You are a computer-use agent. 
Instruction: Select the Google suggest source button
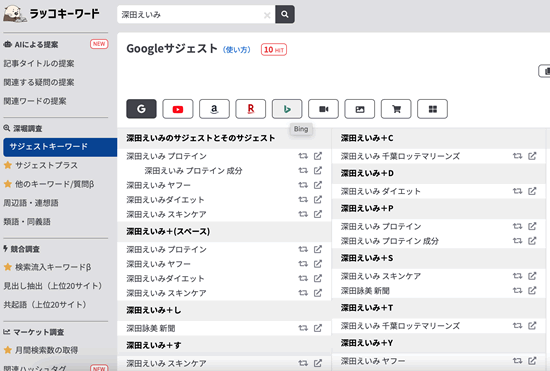coord(141,109)
